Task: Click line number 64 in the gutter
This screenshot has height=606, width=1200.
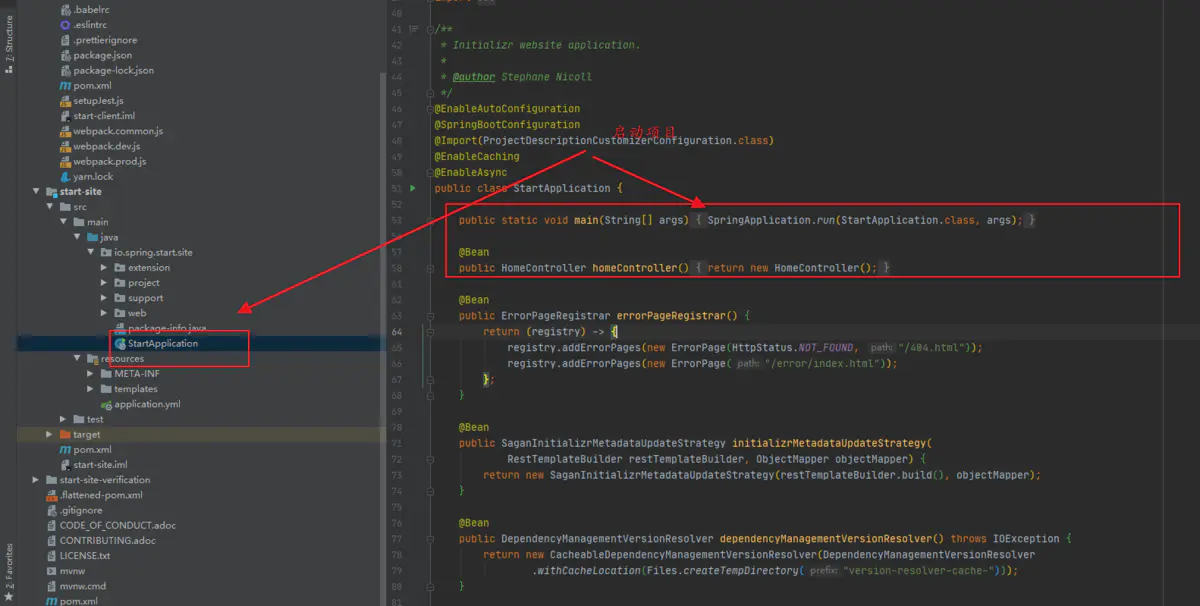Action: click(x=398, y=332)
